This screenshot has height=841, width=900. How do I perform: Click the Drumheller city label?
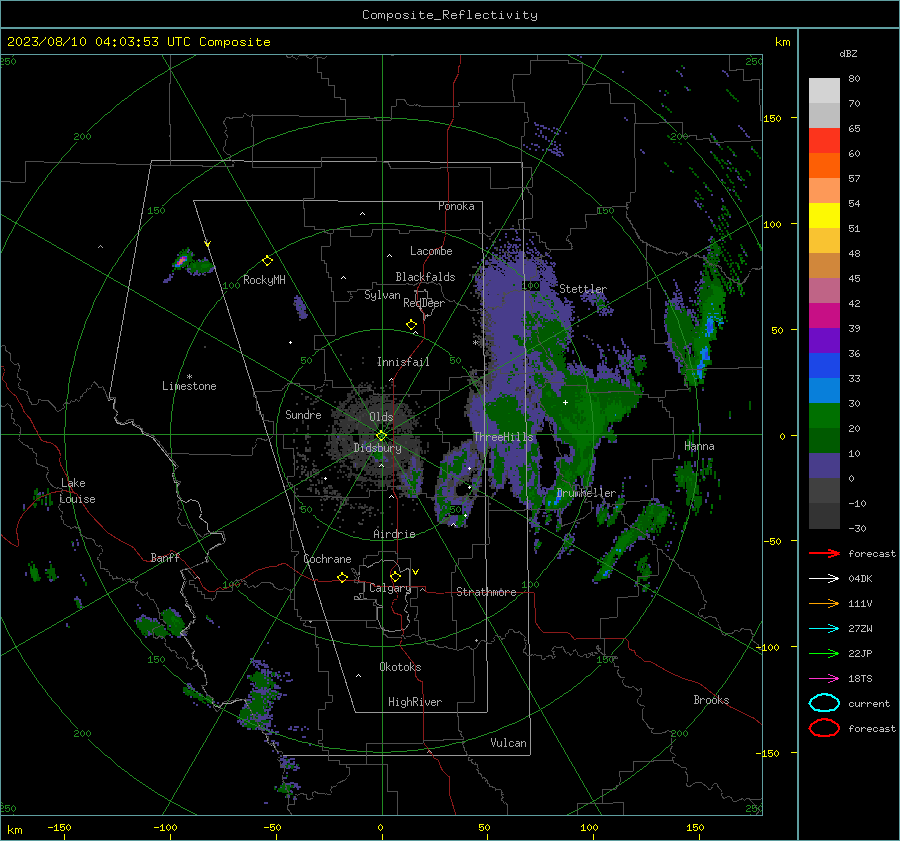point(587,493)
